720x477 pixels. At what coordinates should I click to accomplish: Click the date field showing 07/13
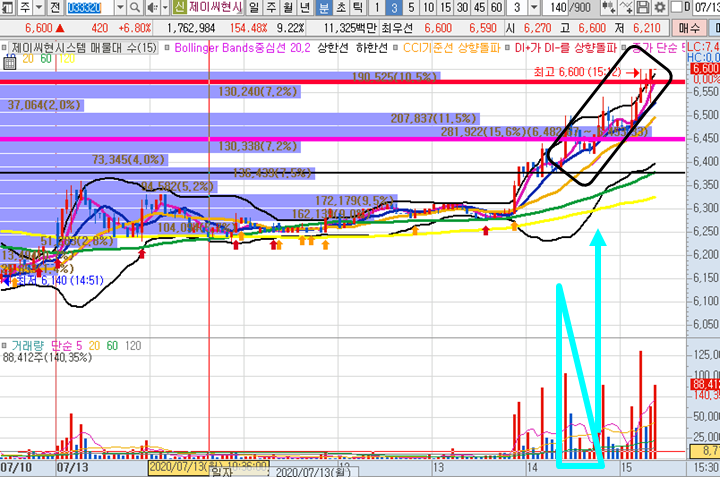pyautogui.click(x=706, y=7)
